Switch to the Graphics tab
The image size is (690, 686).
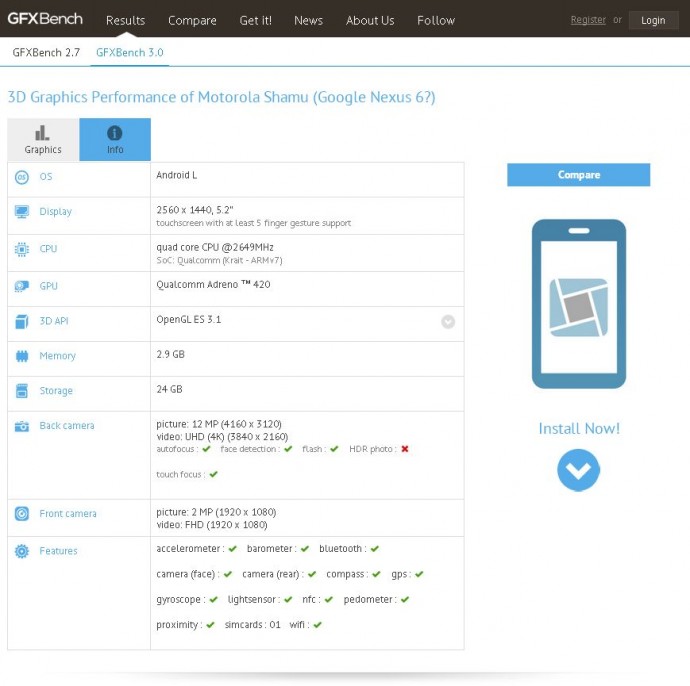click(43, 140)
